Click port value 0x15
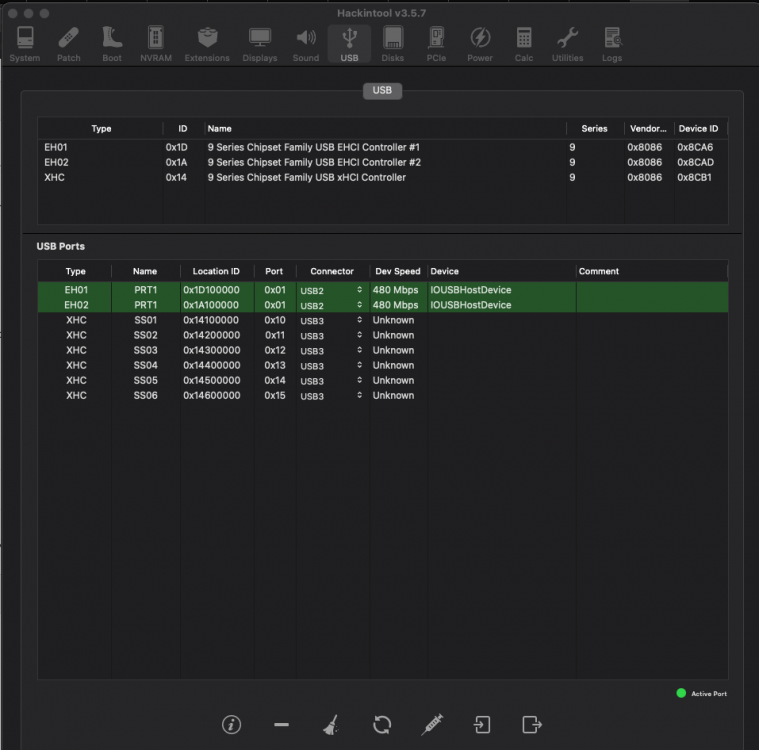 coord(274,395)
